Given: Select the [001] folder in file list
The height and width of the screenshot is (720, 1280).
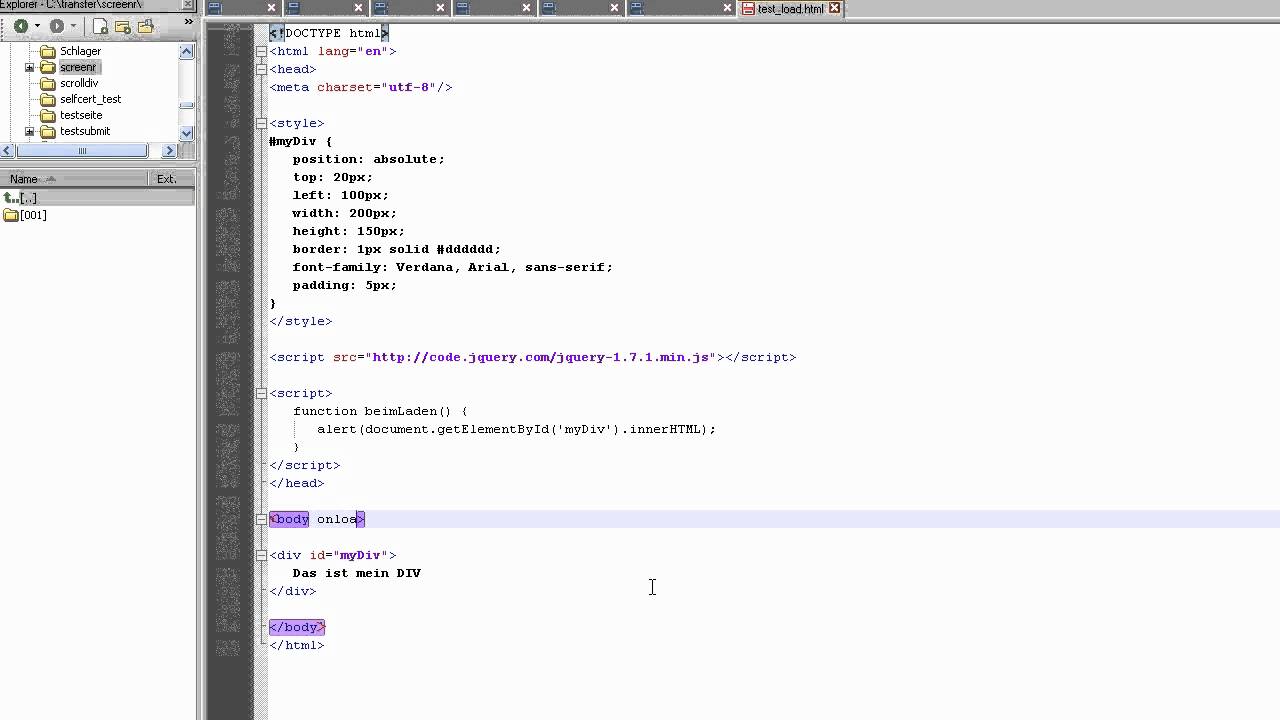Looking at the screenshot, I should pyautogui.click(x=25, y=215).
